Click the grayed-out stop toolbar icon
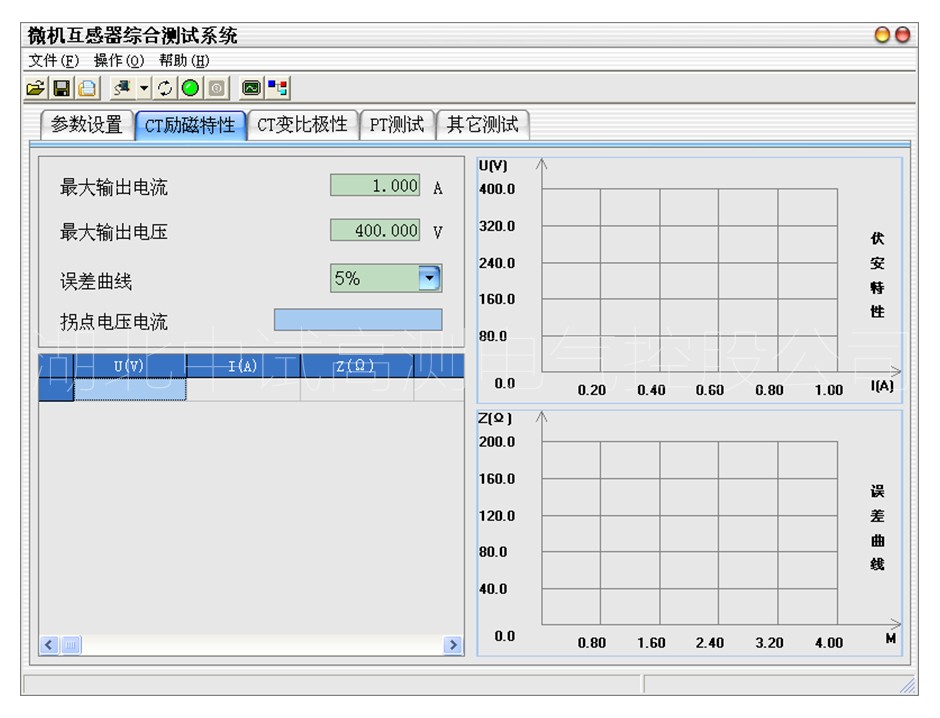The image size is (940, 718). [x=216, y=88]
